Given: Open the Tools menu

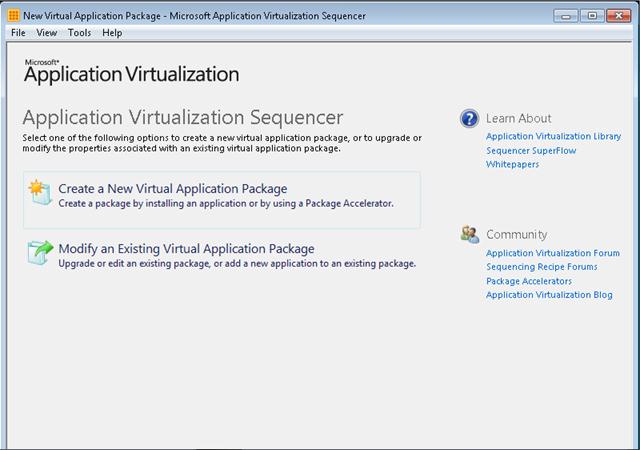Looking at the screenshot, I should (x=79, y=33).
